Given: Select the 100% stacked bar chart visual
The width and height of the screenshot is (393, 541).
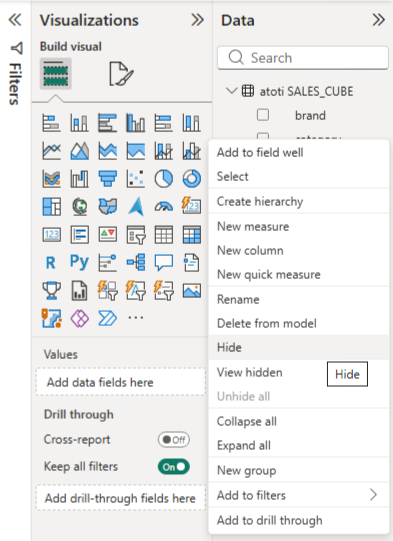Looking at the screenshot, I should [164, 123].
